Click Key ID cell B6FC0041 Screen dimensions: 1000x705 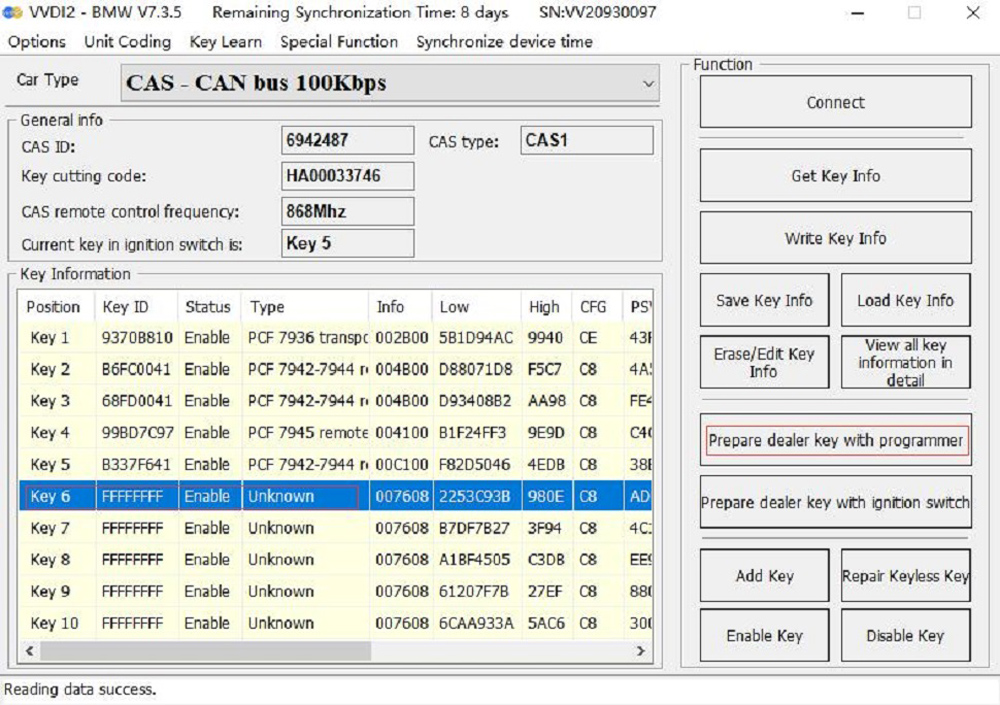(137, 369)
